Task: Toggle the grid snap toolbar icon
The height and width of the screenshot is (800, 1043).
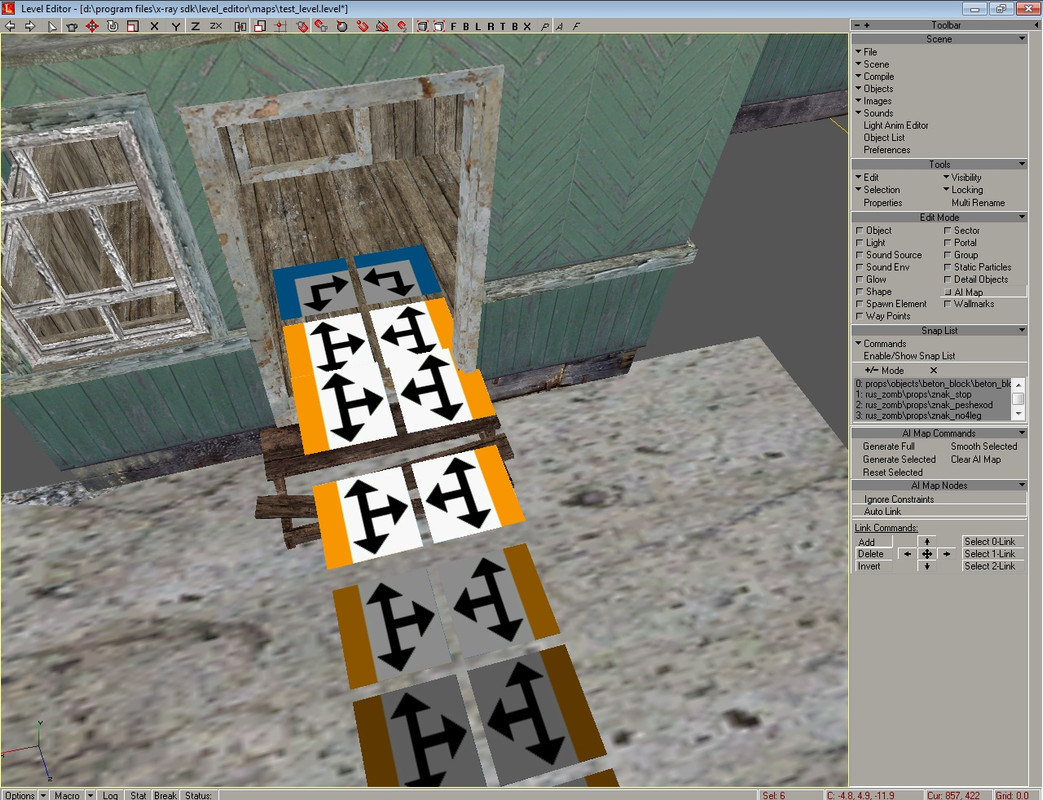Action: [280, 26]
